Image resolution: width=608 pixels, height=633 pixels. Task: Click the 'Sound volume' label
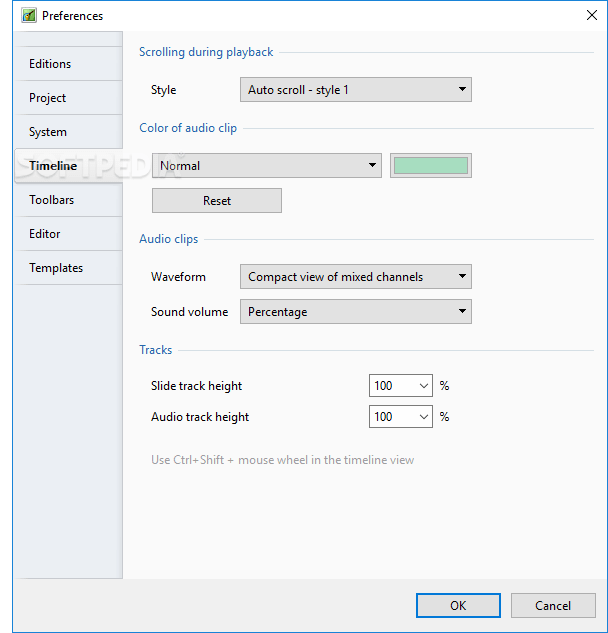point(189,312)
